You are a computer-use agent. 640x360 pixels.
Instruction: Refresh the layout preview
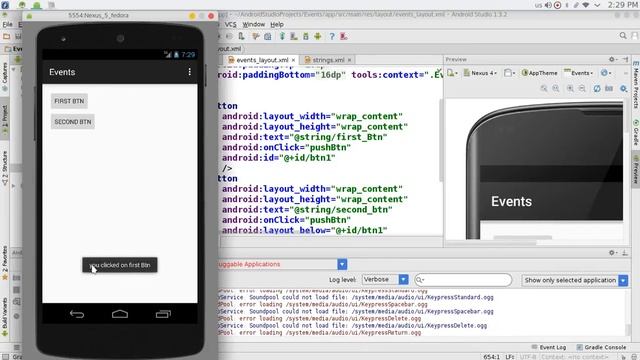tap(597, 89)
